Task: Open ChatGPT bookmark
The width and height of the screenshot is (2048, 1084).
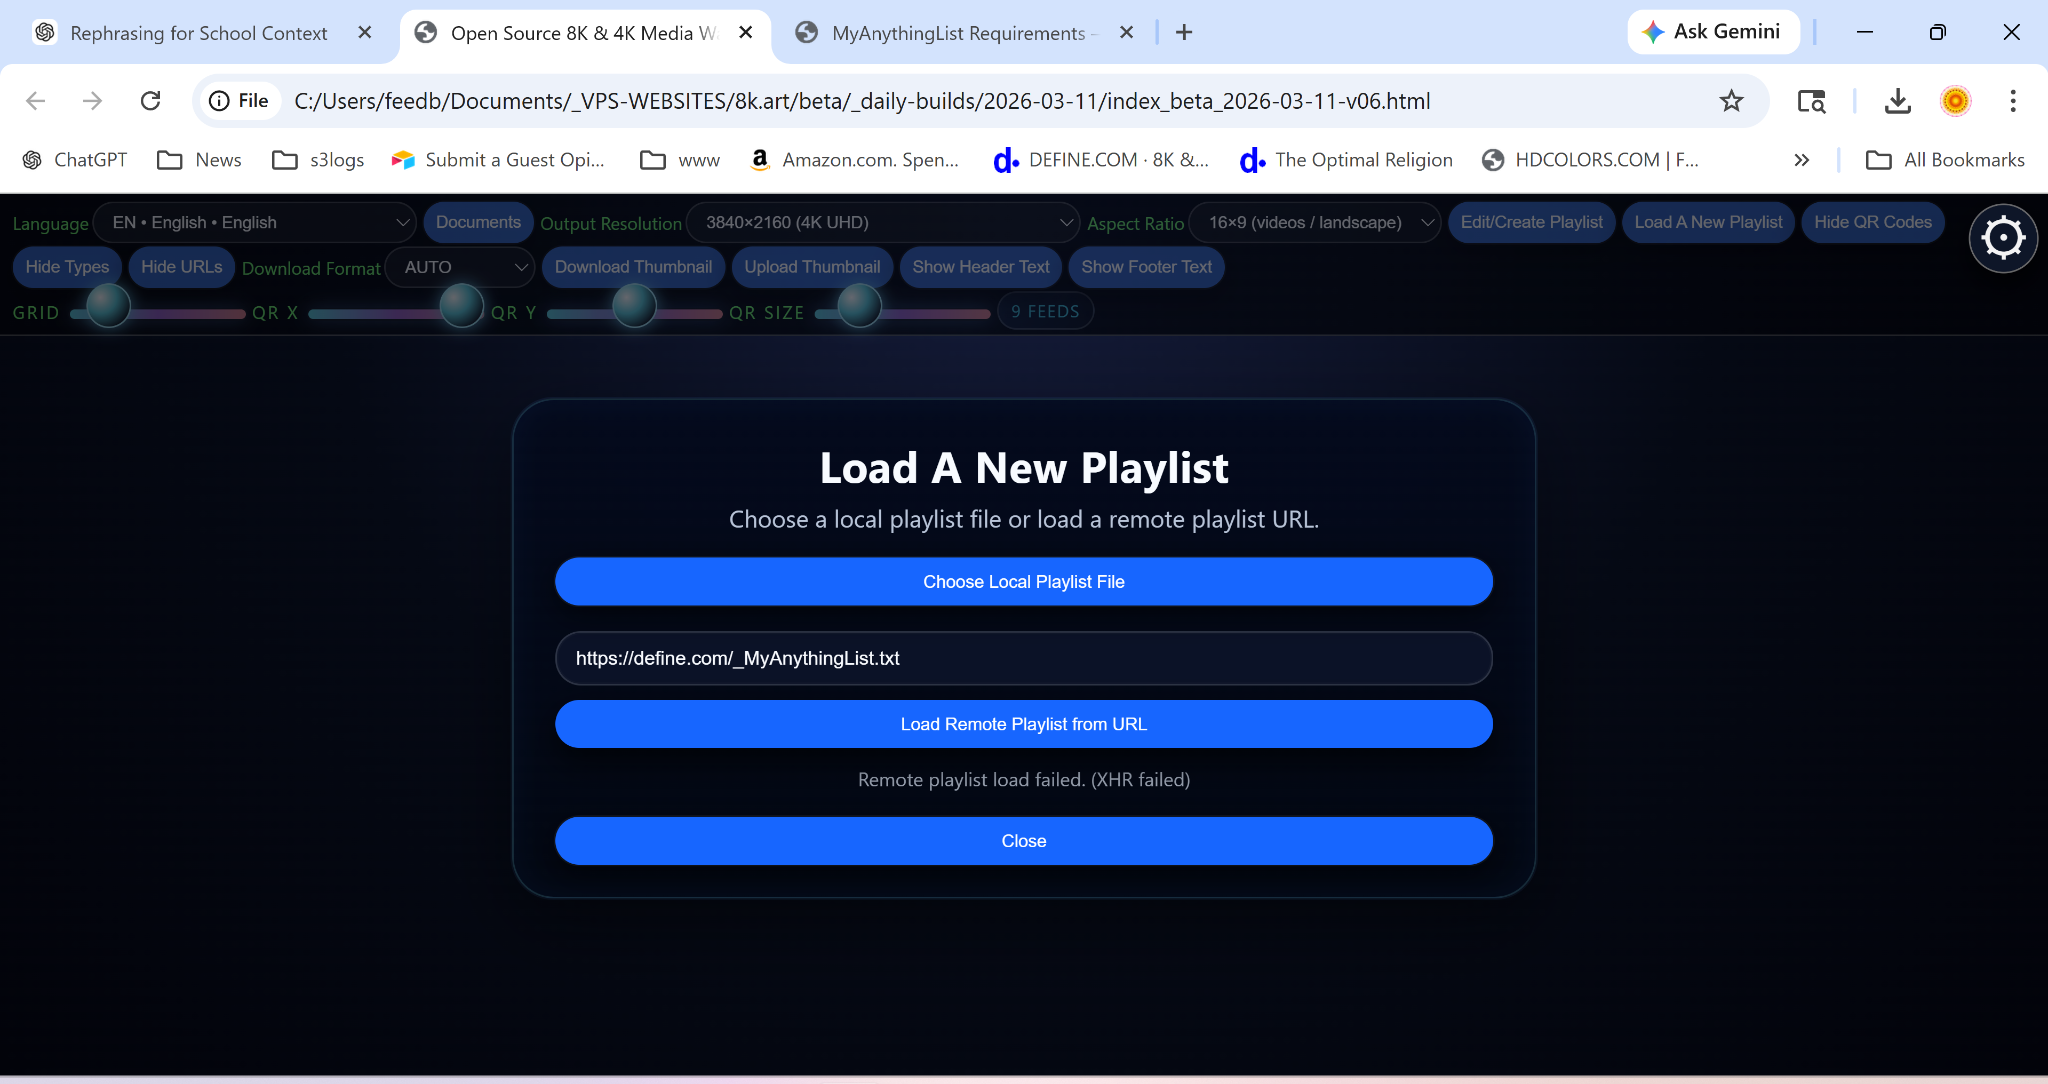Action: click(x=75, y=160)
